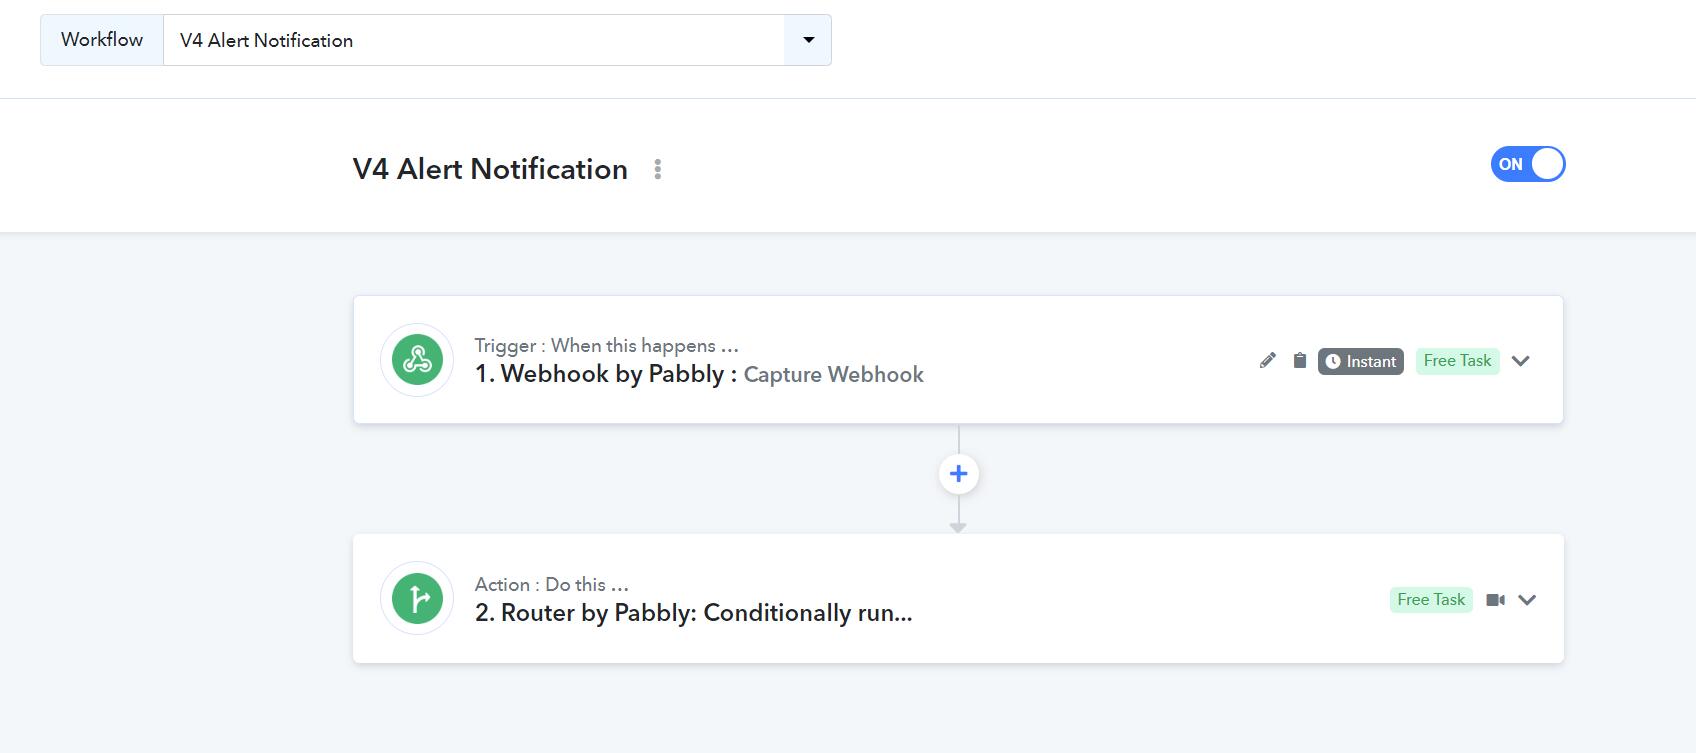Click the 'Workflow' label box
This screenshot has width=1696, height=753.
102,40
